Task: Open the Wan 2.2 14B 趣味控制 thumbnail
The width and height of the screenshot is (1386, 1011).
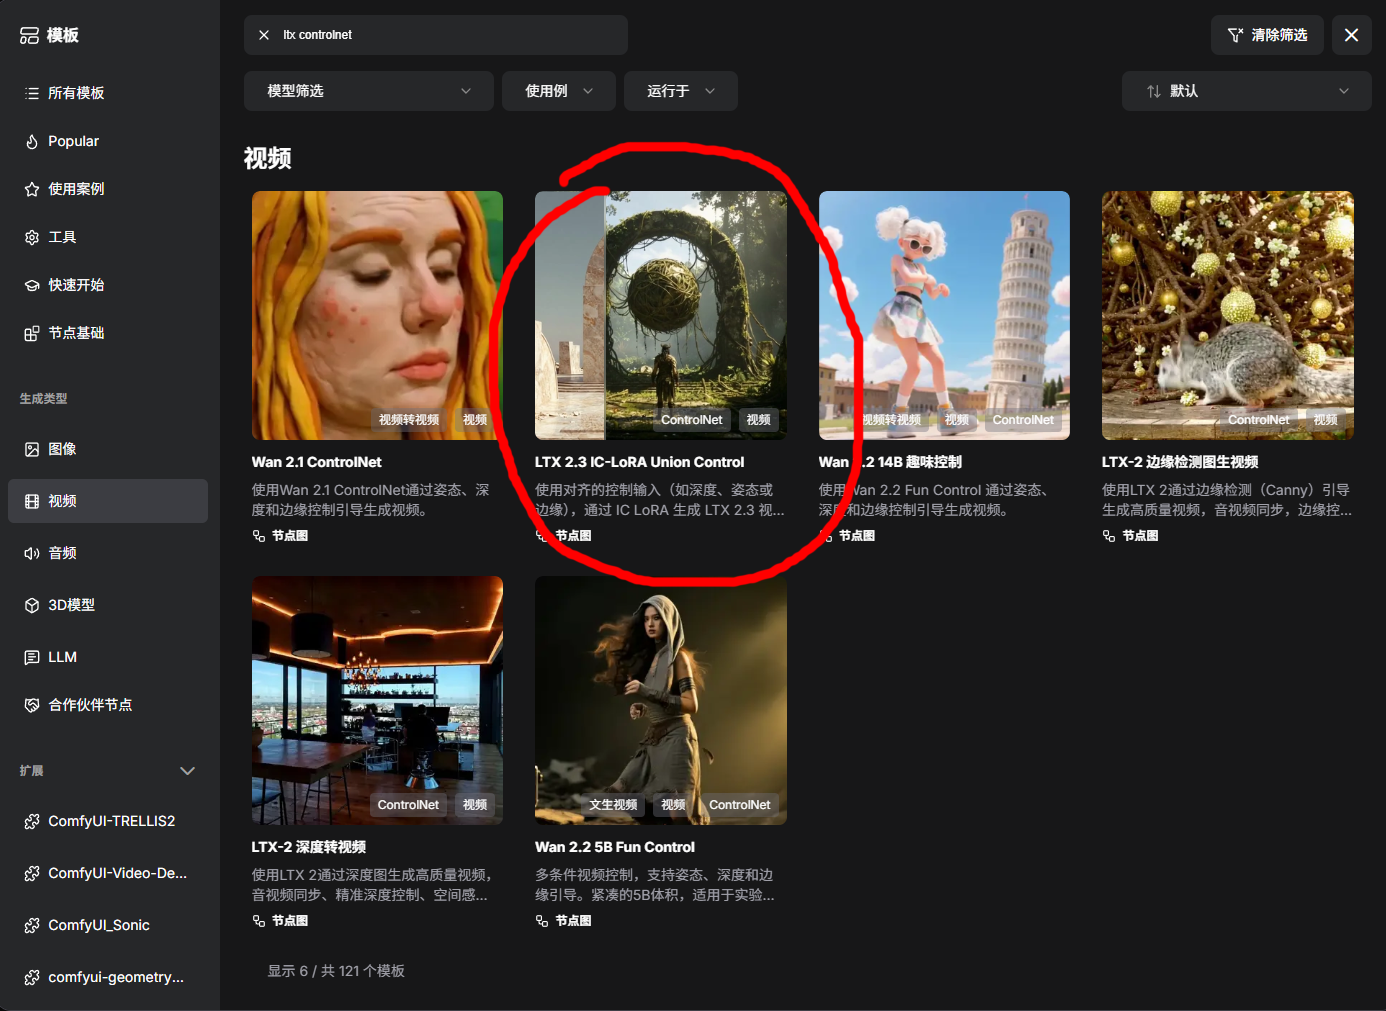Action: click(x=944, y=315)
